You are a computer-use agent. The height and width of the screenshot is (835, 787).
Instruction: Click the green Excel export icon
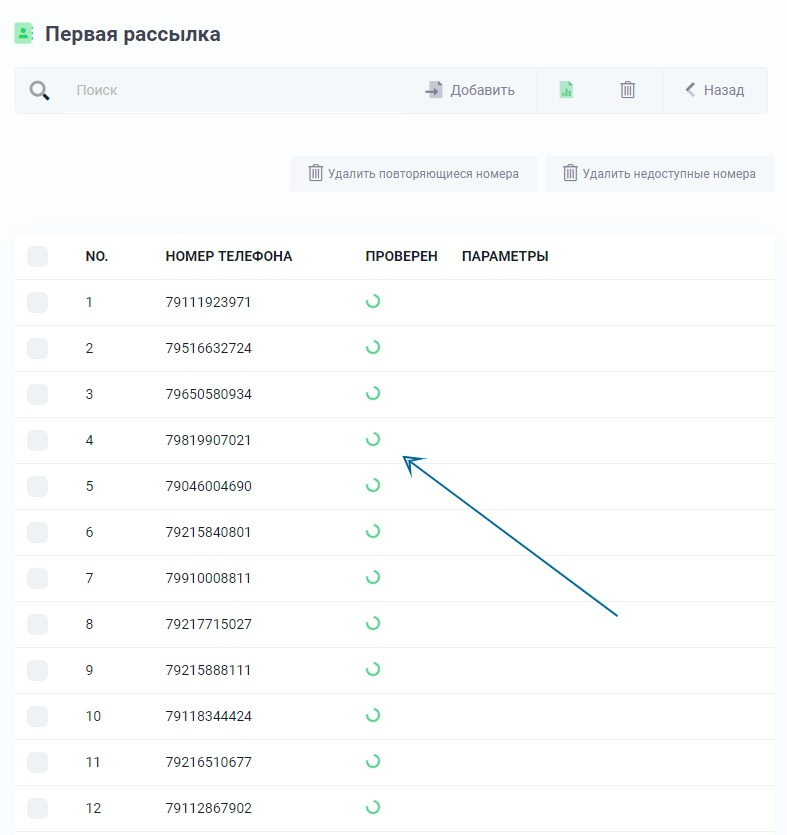point(566,90)
